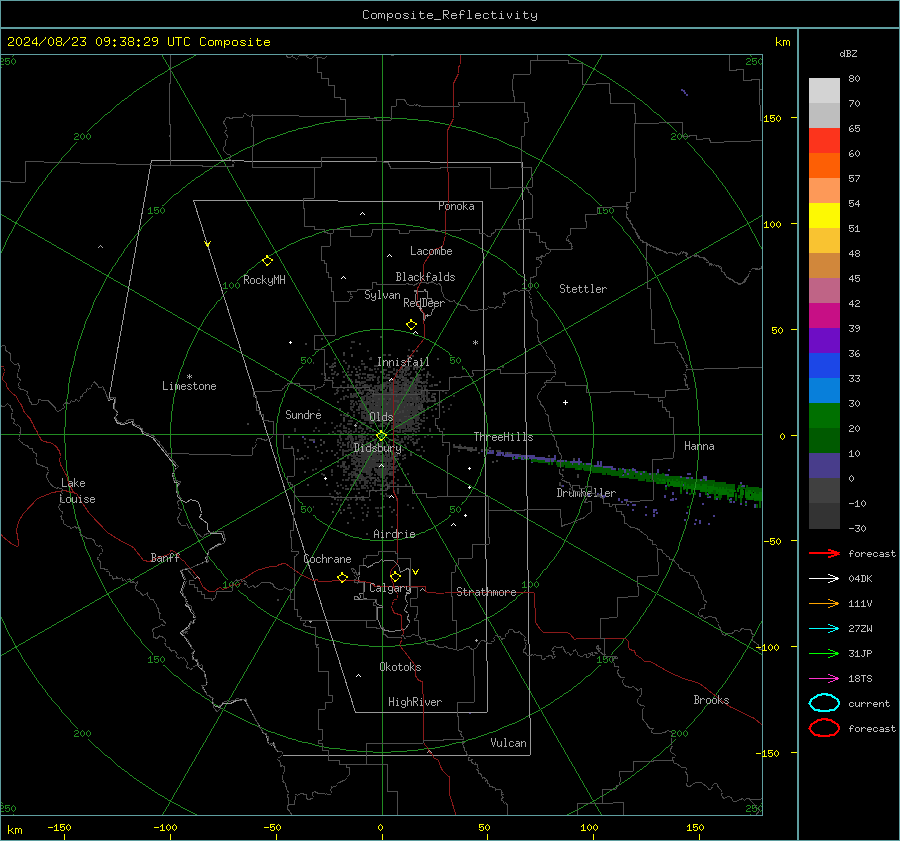Click the magenta 39 dBZ color swatch

coord(824,315)
